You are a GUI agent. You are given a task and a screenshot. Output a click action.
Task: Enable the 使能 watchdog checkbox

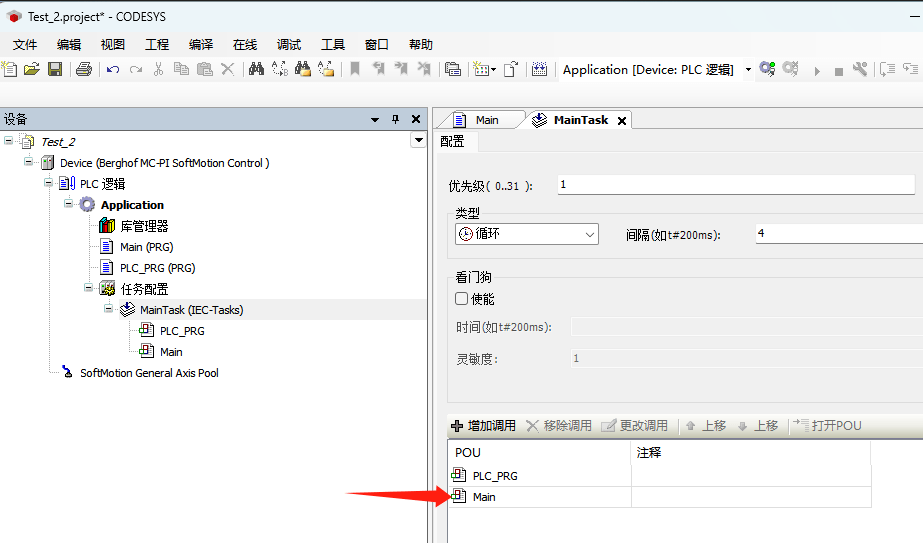(x=462, y=298)
